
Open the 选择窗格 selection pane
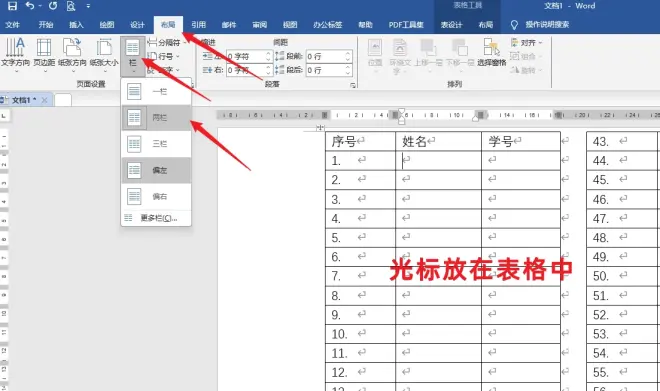tap(491, 53)
